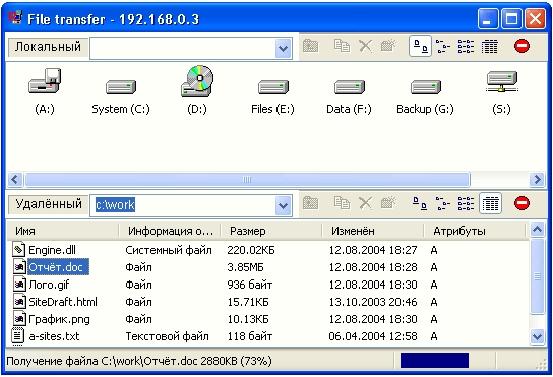This screenshot has width=553, height=377.
Task: Click the status text Получение файла
Action: click(x=53, y=361)
